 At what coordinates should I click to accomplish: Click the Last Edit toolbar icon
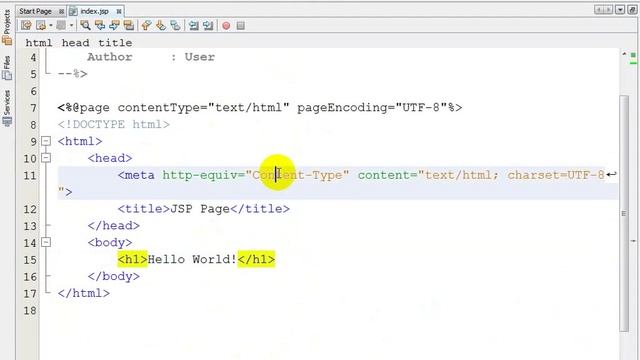27,26
